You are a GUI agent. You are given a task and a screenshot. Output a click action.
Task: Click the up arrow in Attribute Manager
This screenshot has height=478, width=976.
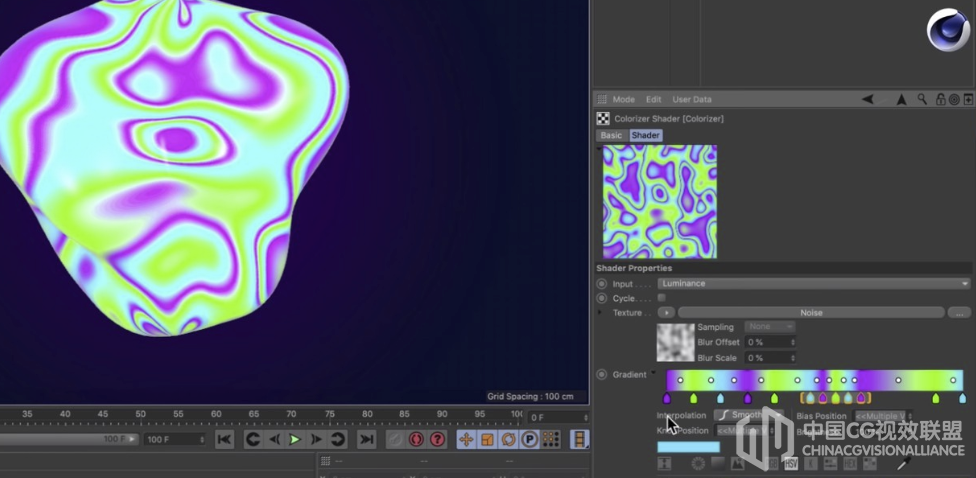point(901,99)
